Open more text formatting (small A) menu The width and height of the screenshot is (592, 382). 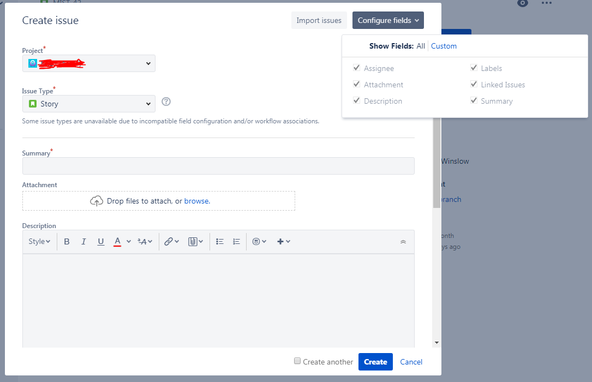point(145,242)
